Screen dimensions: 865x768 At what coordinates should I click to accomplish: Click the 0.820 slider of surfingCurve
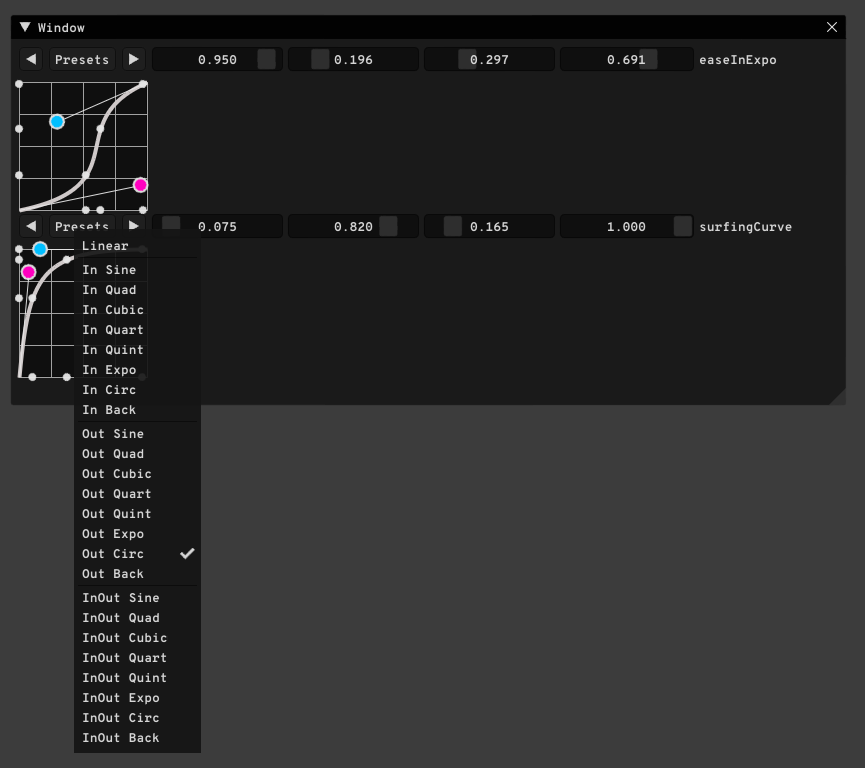(353, 227)
